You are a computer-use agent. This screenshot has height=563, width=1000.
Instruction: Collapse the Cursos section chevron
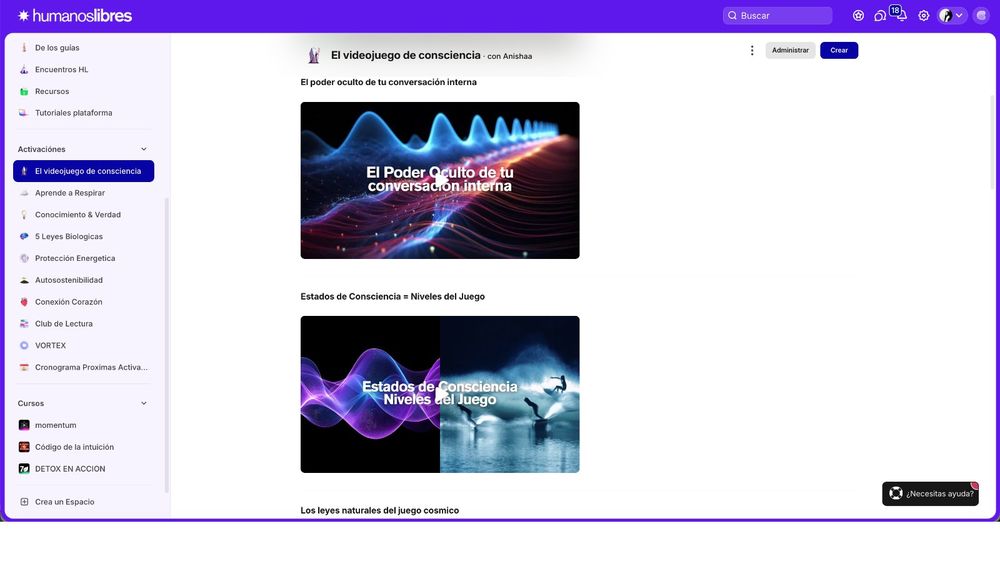click(143, 404)
